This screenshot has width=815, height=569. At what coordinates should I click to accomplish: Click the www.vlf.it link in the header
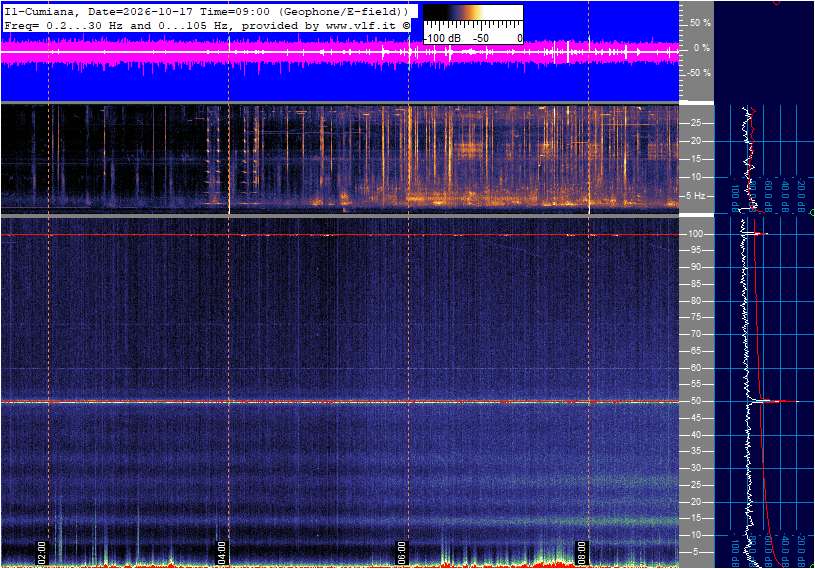[x=360, y=25]
